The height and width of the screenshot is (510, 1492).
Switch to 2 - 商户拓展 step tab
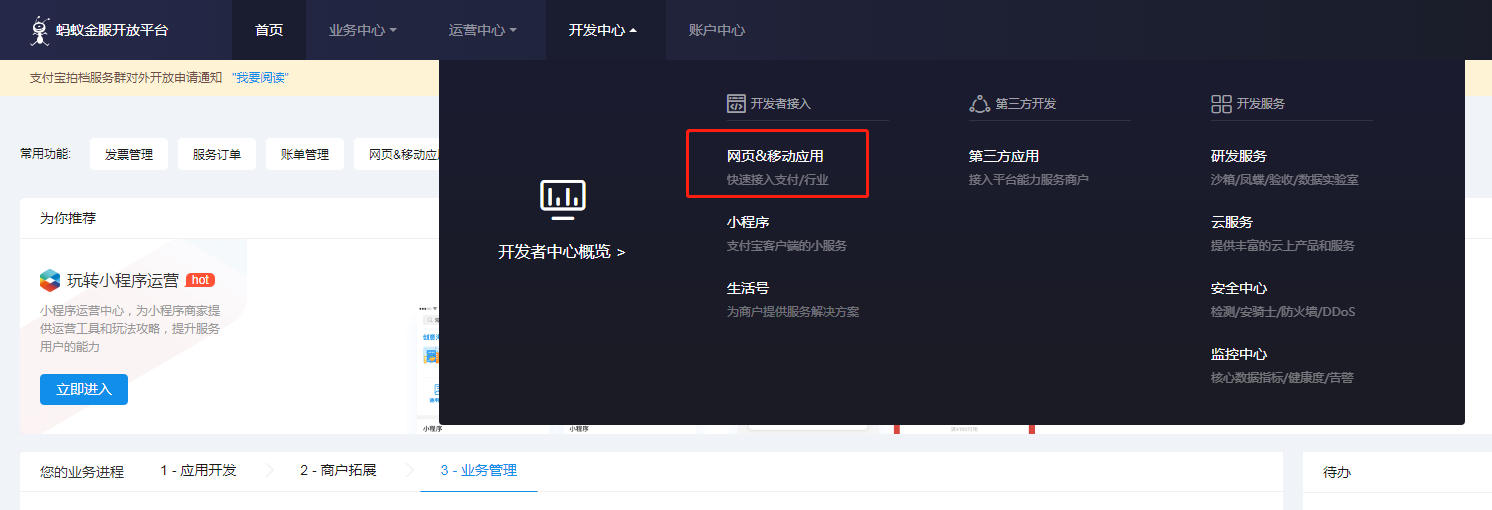338,470
